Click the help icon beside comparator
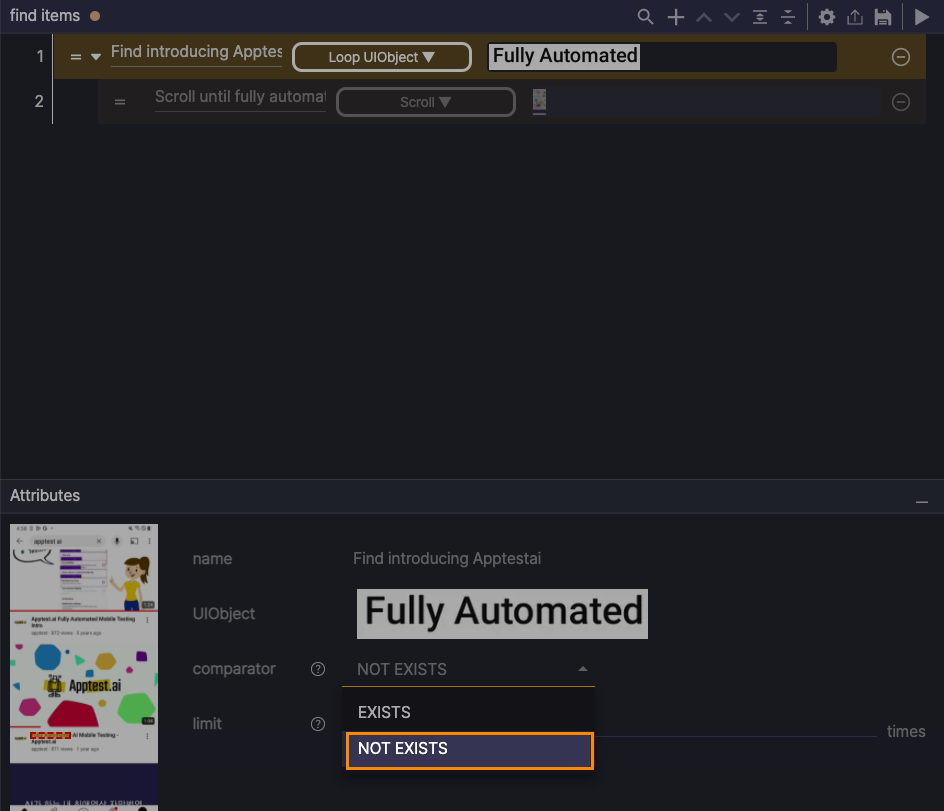 tap(318, 669)
